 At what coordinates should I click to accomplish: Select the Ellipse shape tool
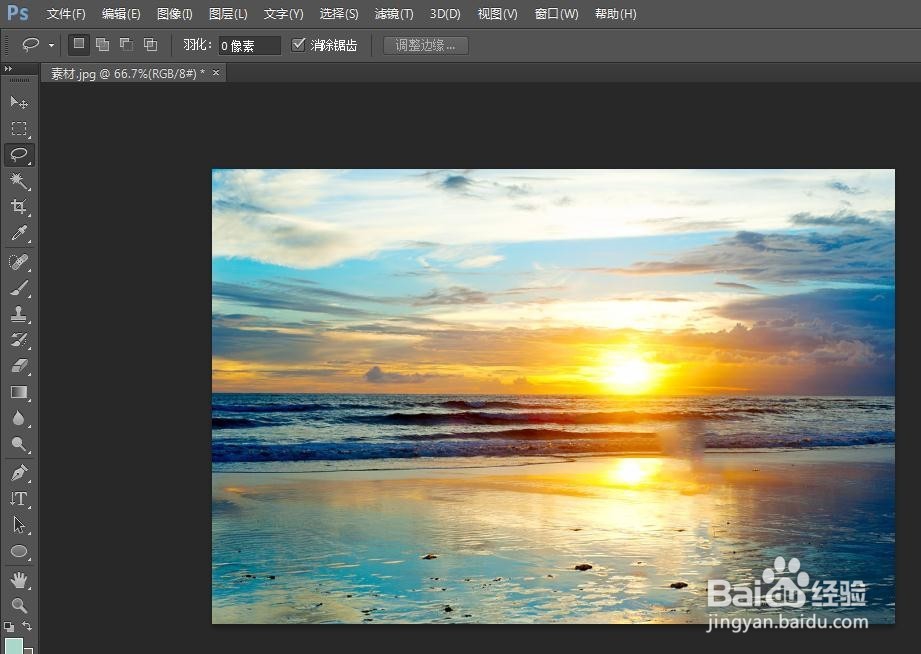point(19,551)
